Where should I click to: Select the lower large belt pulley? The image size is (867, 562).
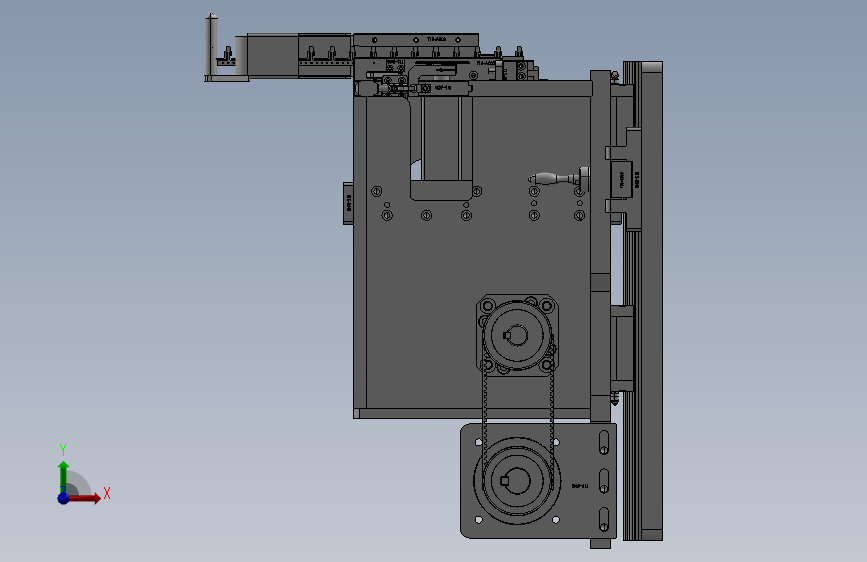(517, 481)
